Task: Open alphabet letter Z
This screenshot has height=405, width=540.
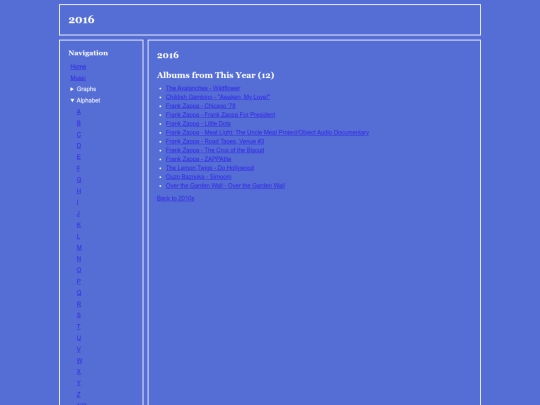Action: (x=79, y=394)
